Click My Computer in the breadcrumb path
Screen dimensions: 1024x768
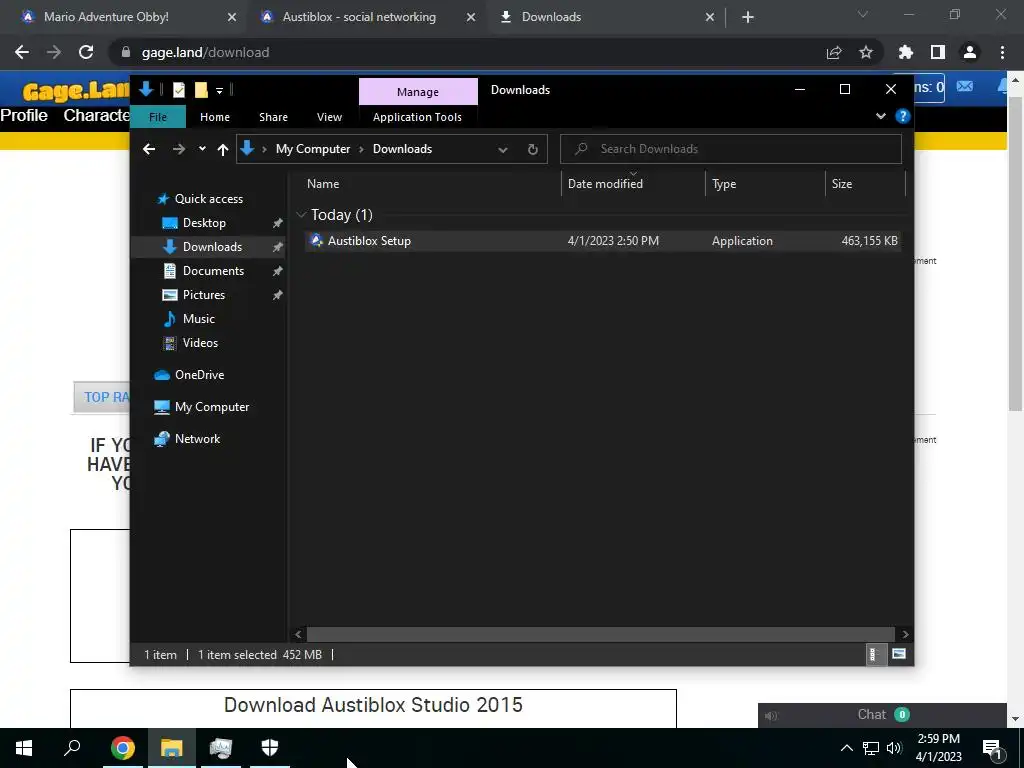(x=313, y=149)
